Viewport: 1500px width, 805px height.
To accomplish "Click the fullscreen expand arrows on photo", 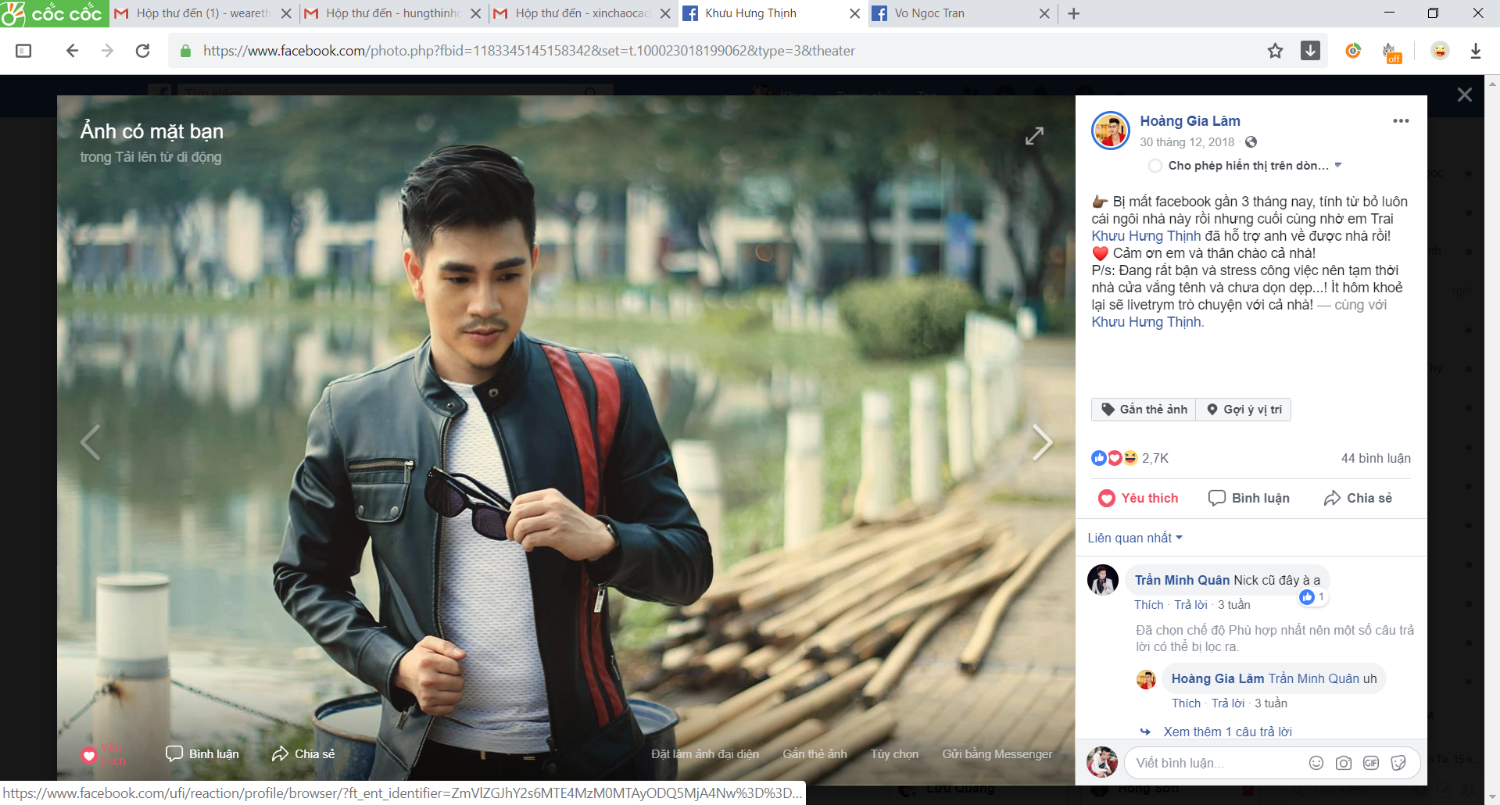I will 1034,136.
